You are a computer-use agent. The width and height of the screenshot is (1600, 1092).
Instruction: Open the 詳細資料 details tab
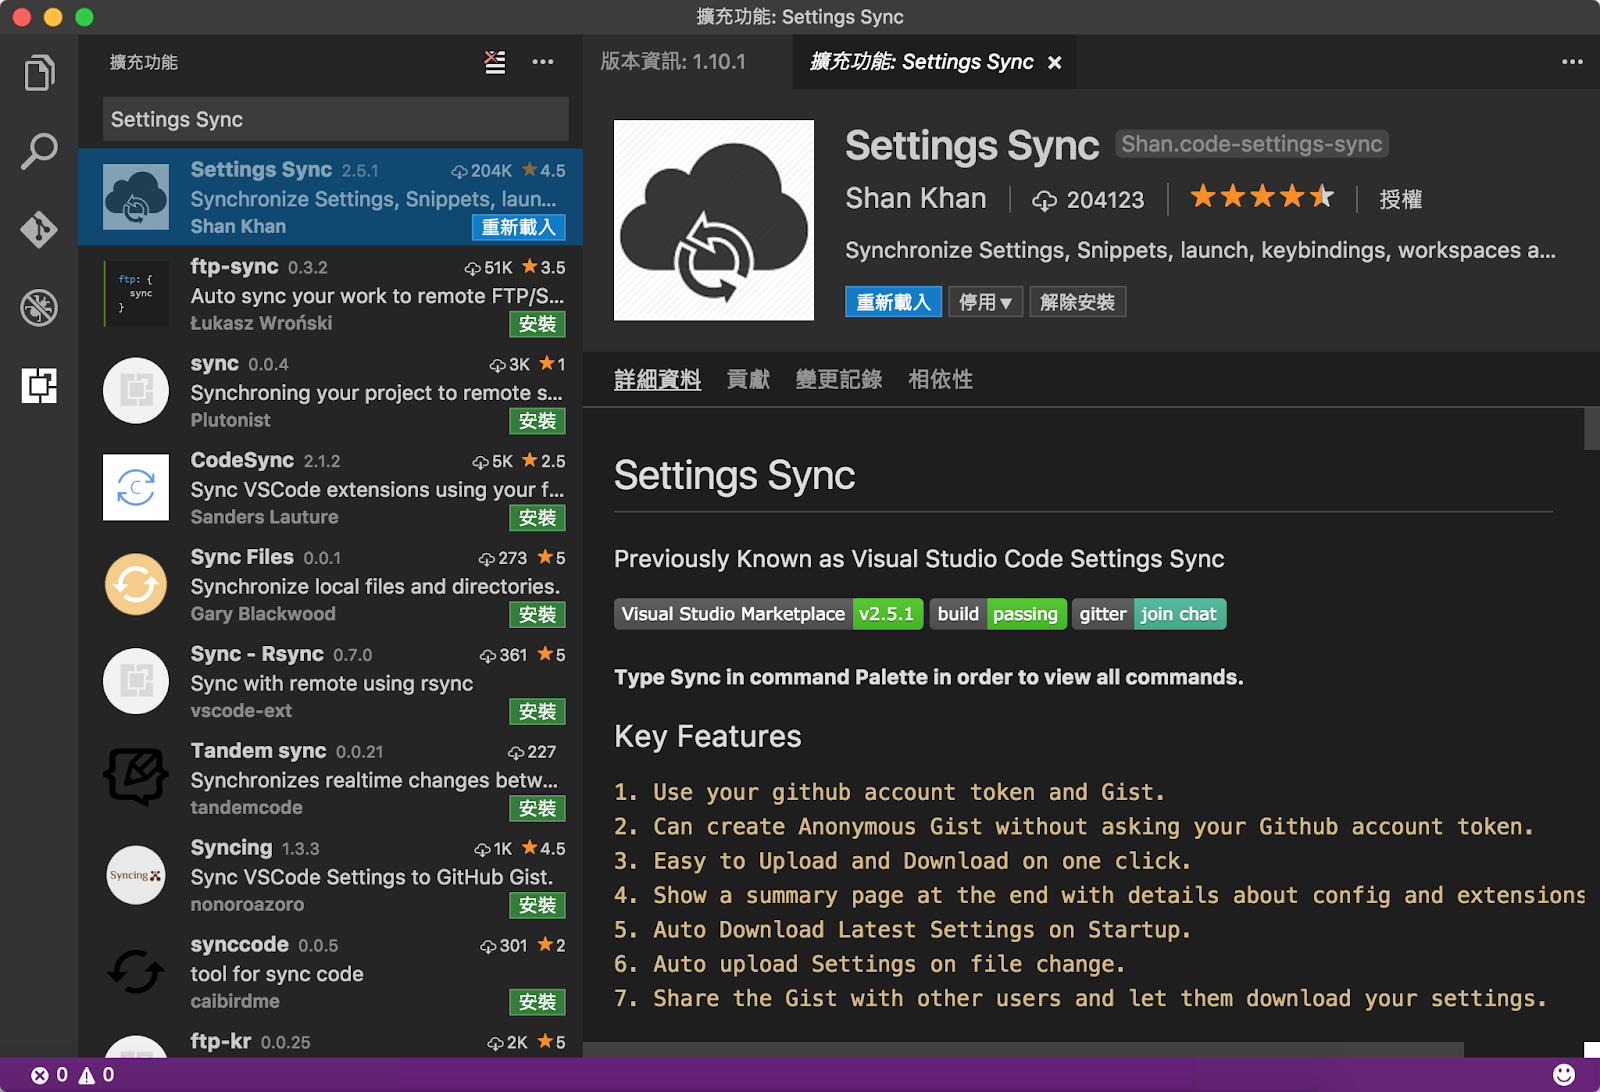click(657, 380)
